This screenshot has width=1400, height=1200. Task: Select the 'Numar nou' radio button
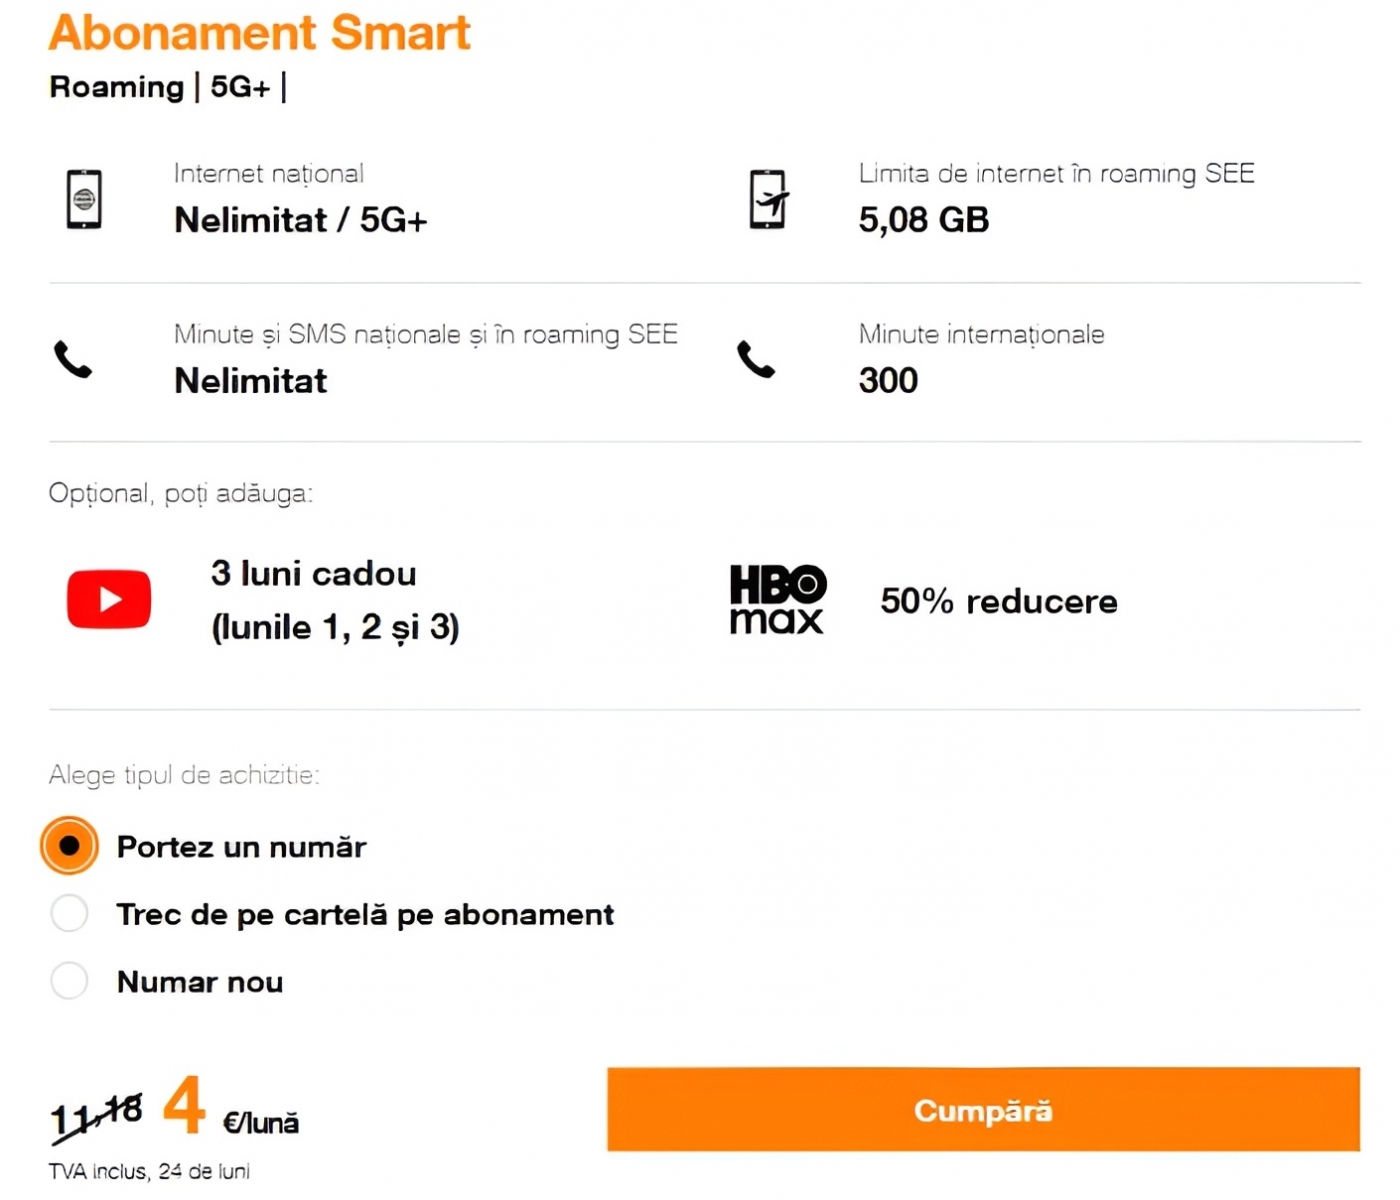tap(69, 980)
